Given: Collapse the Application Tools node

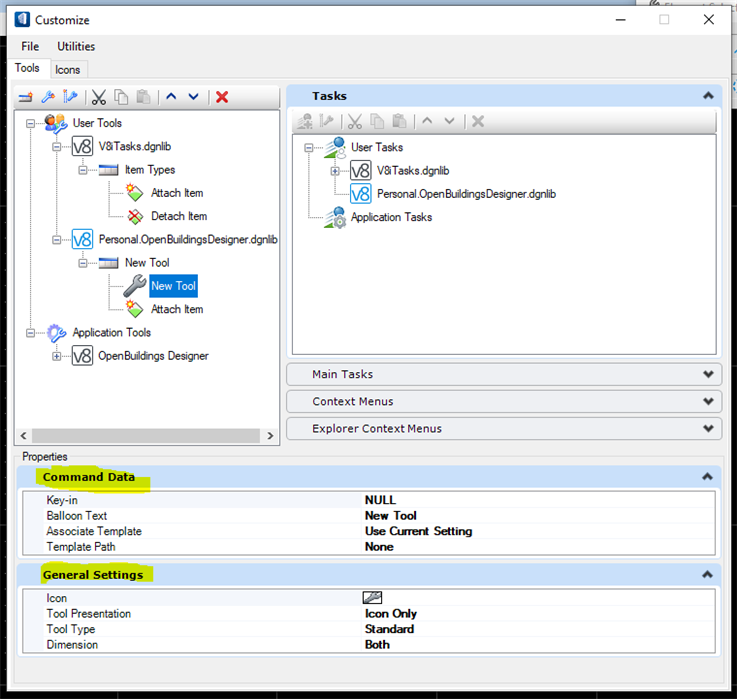Looking at the screenshot, I should [x=31, y=333].
